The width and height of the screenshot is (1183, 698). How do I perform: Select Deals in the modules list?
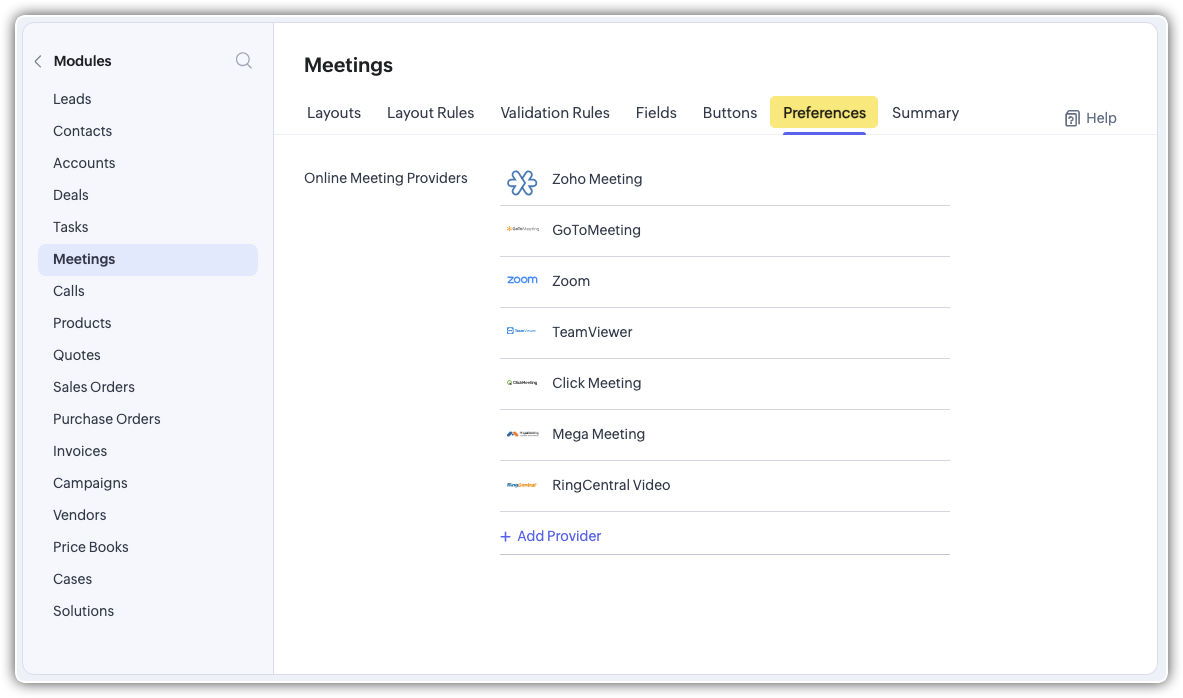pos(71,195)
